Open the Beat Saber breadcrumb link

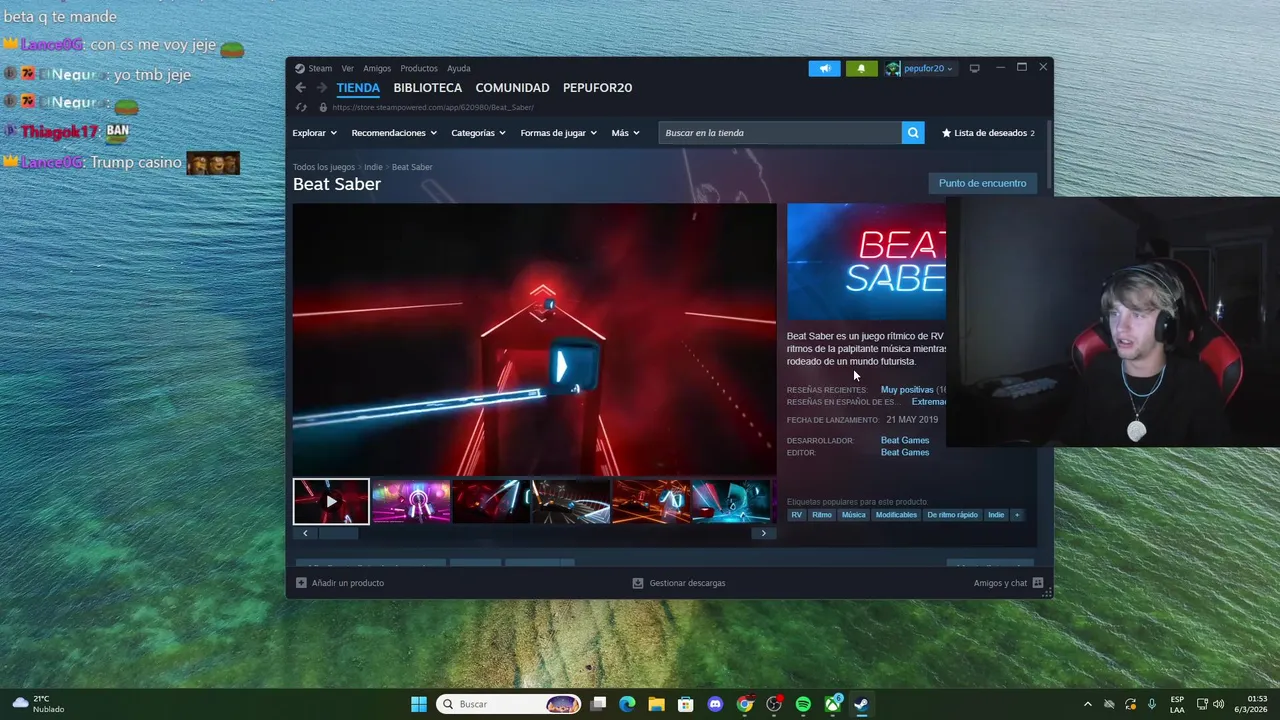tap(412, 167)
